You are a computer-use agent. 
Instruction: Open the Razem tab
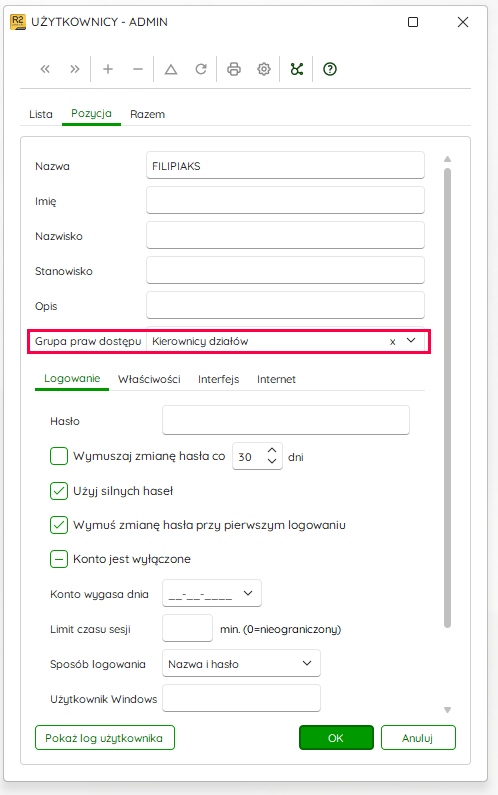[148, 114]
